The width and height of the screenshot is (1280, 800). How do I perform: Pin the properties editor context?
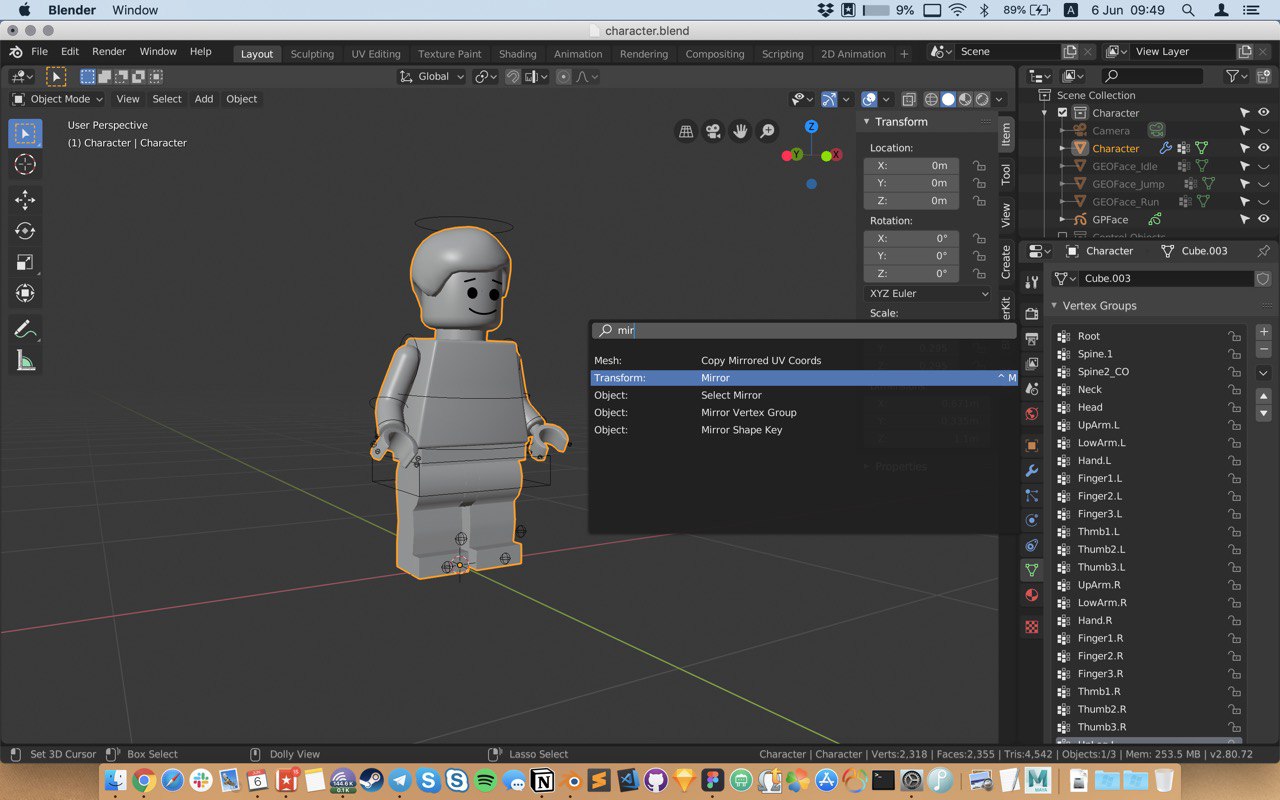click(x=1263, y=251)
